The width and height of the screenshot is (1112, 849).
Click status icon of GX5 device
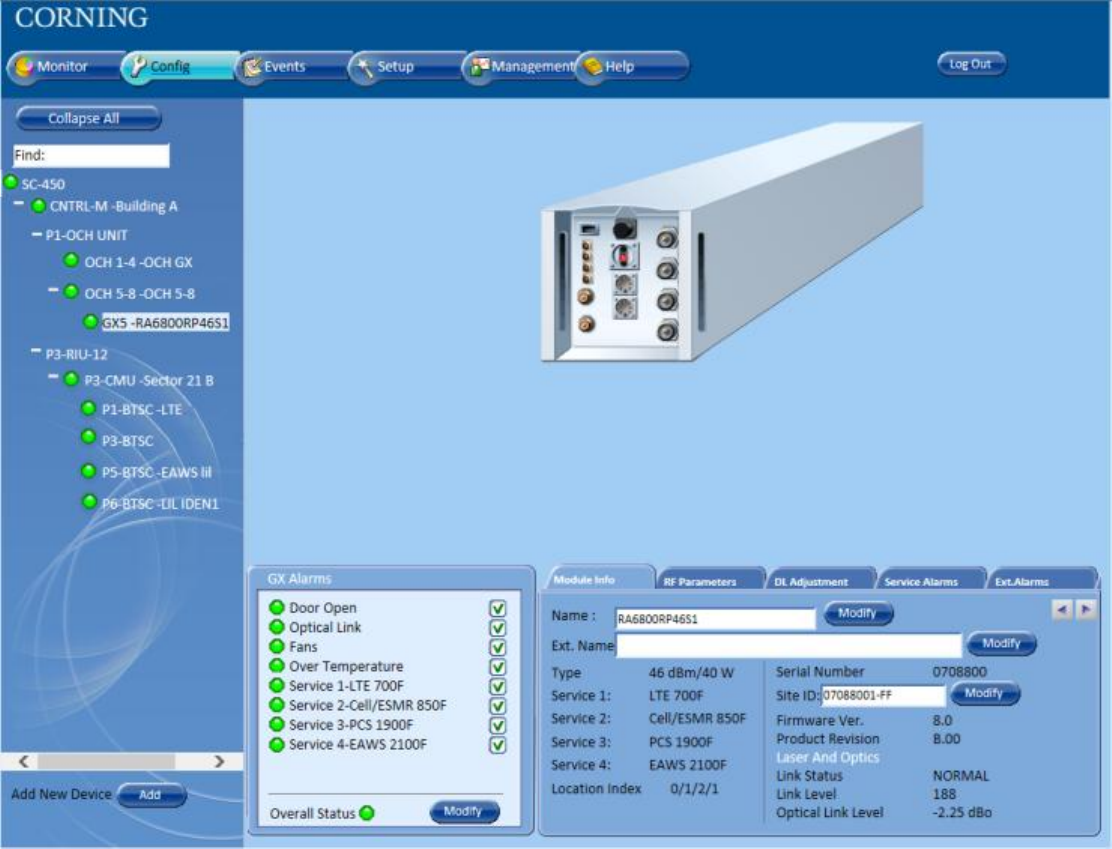(90, 321)
